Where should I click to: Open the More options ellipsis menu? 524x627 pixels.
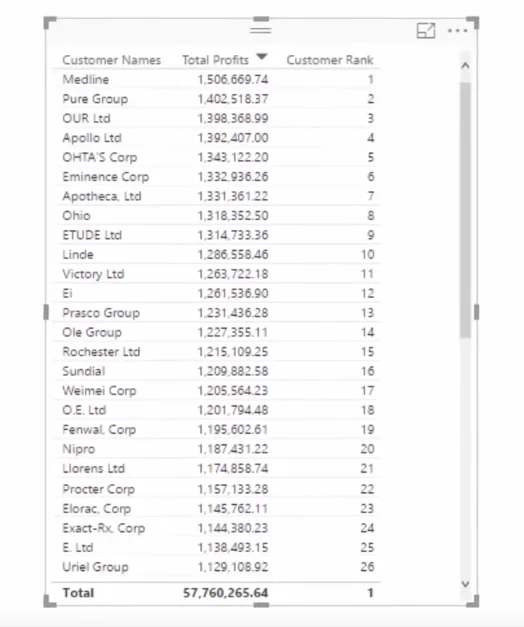tap(458, 31)
